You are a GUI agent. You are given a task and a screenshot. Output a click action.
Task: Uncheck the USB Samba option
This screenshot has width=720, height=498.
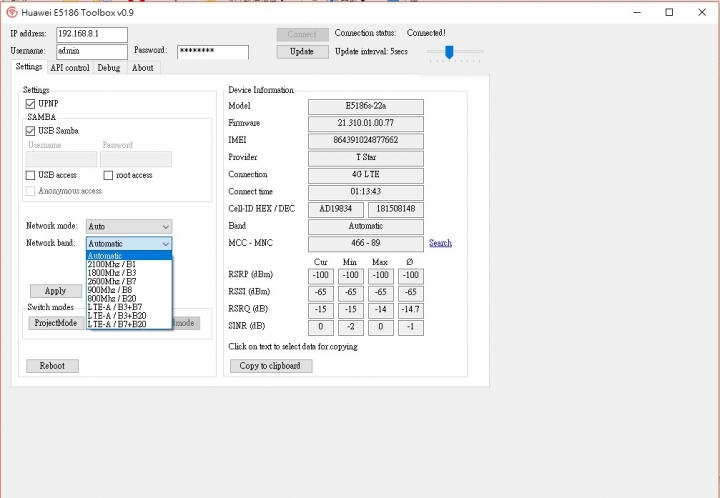point(30,130)
